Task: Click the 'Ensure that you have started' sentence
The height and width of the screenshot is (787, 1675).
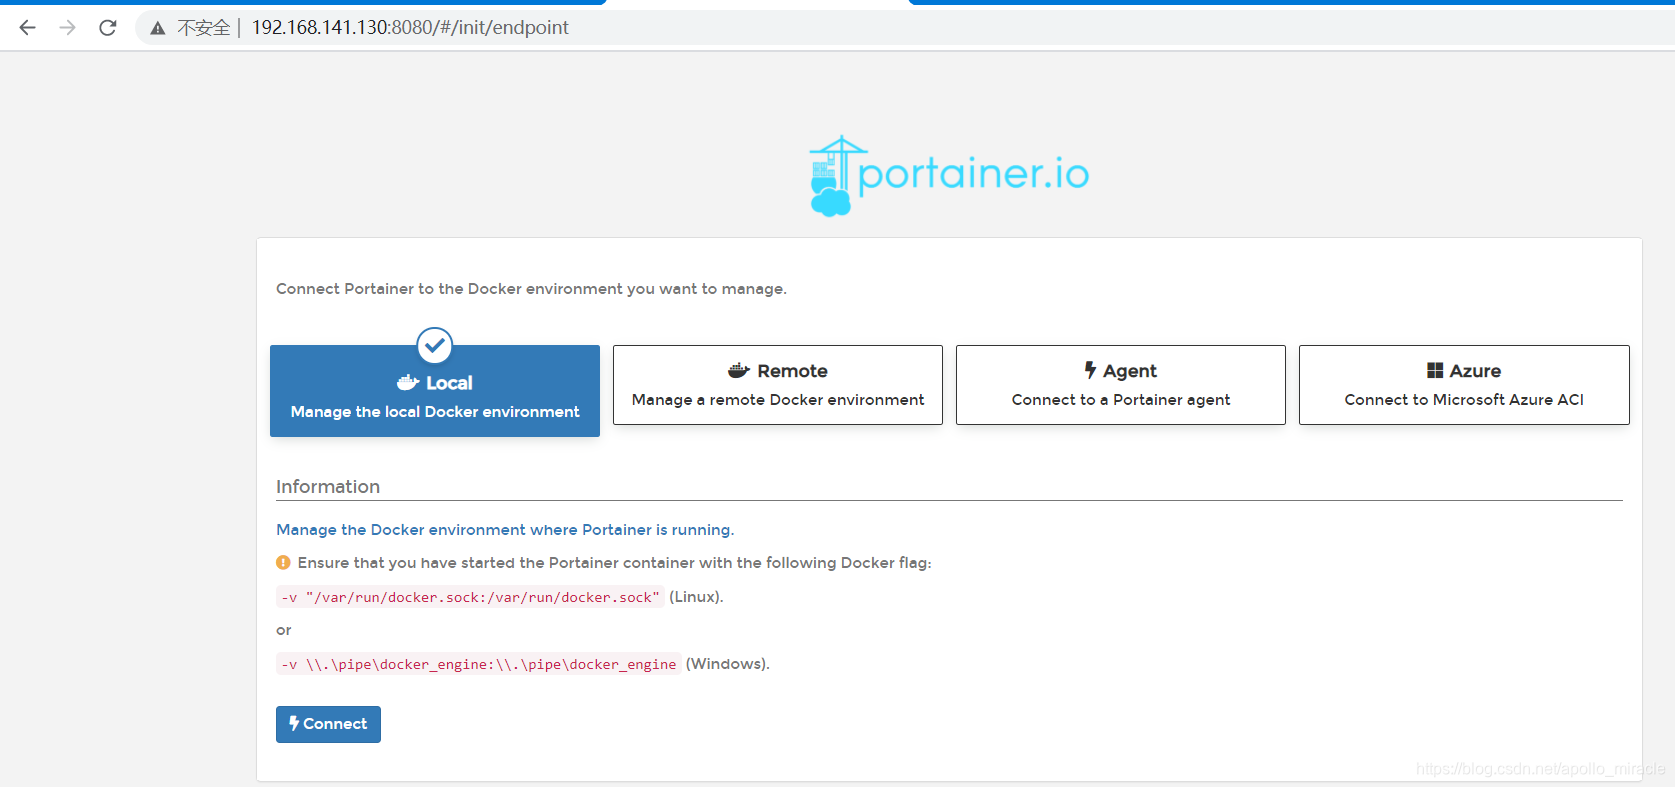Action: coord(614,563)
